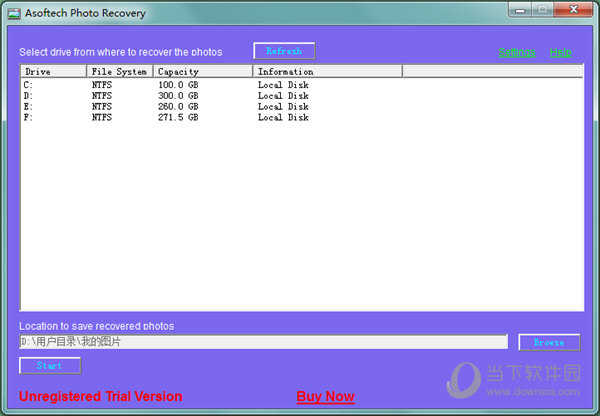Click the Start button to begin recovery
This screenshot has width=600, height=416.
pyautogui.click(x=50, y=365)
